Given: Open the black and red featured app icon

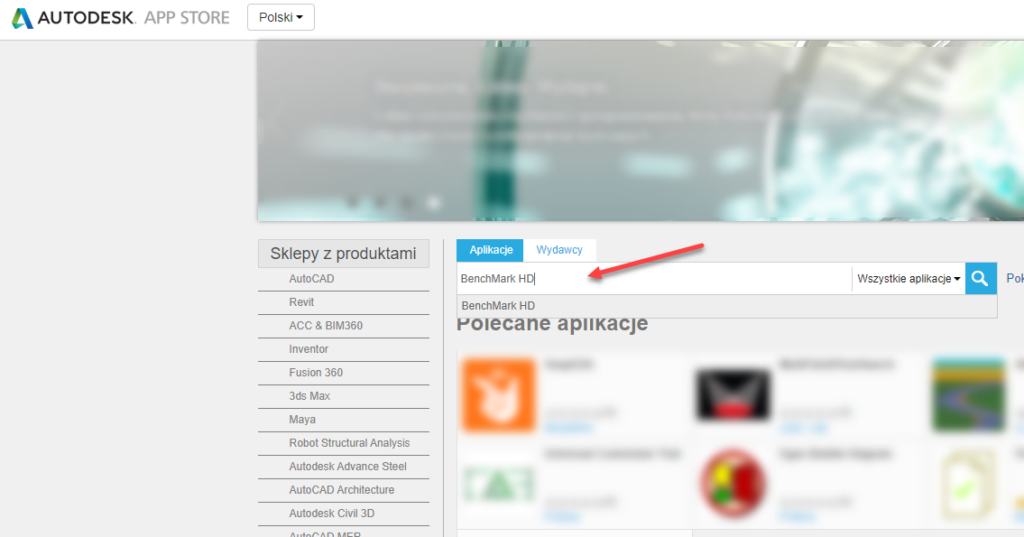Looking at the screenshot, I should [732, 395].
